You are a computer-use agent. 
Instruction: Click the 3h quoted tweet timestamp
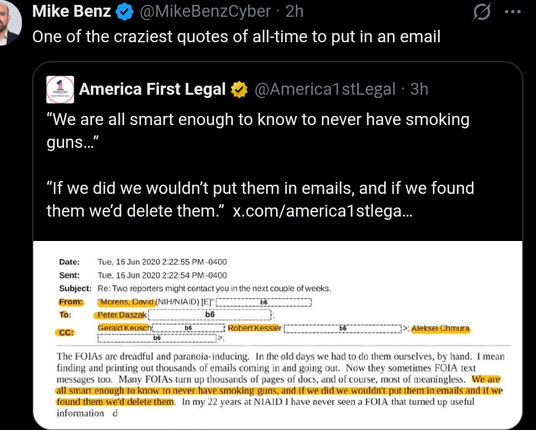point(419,90)
